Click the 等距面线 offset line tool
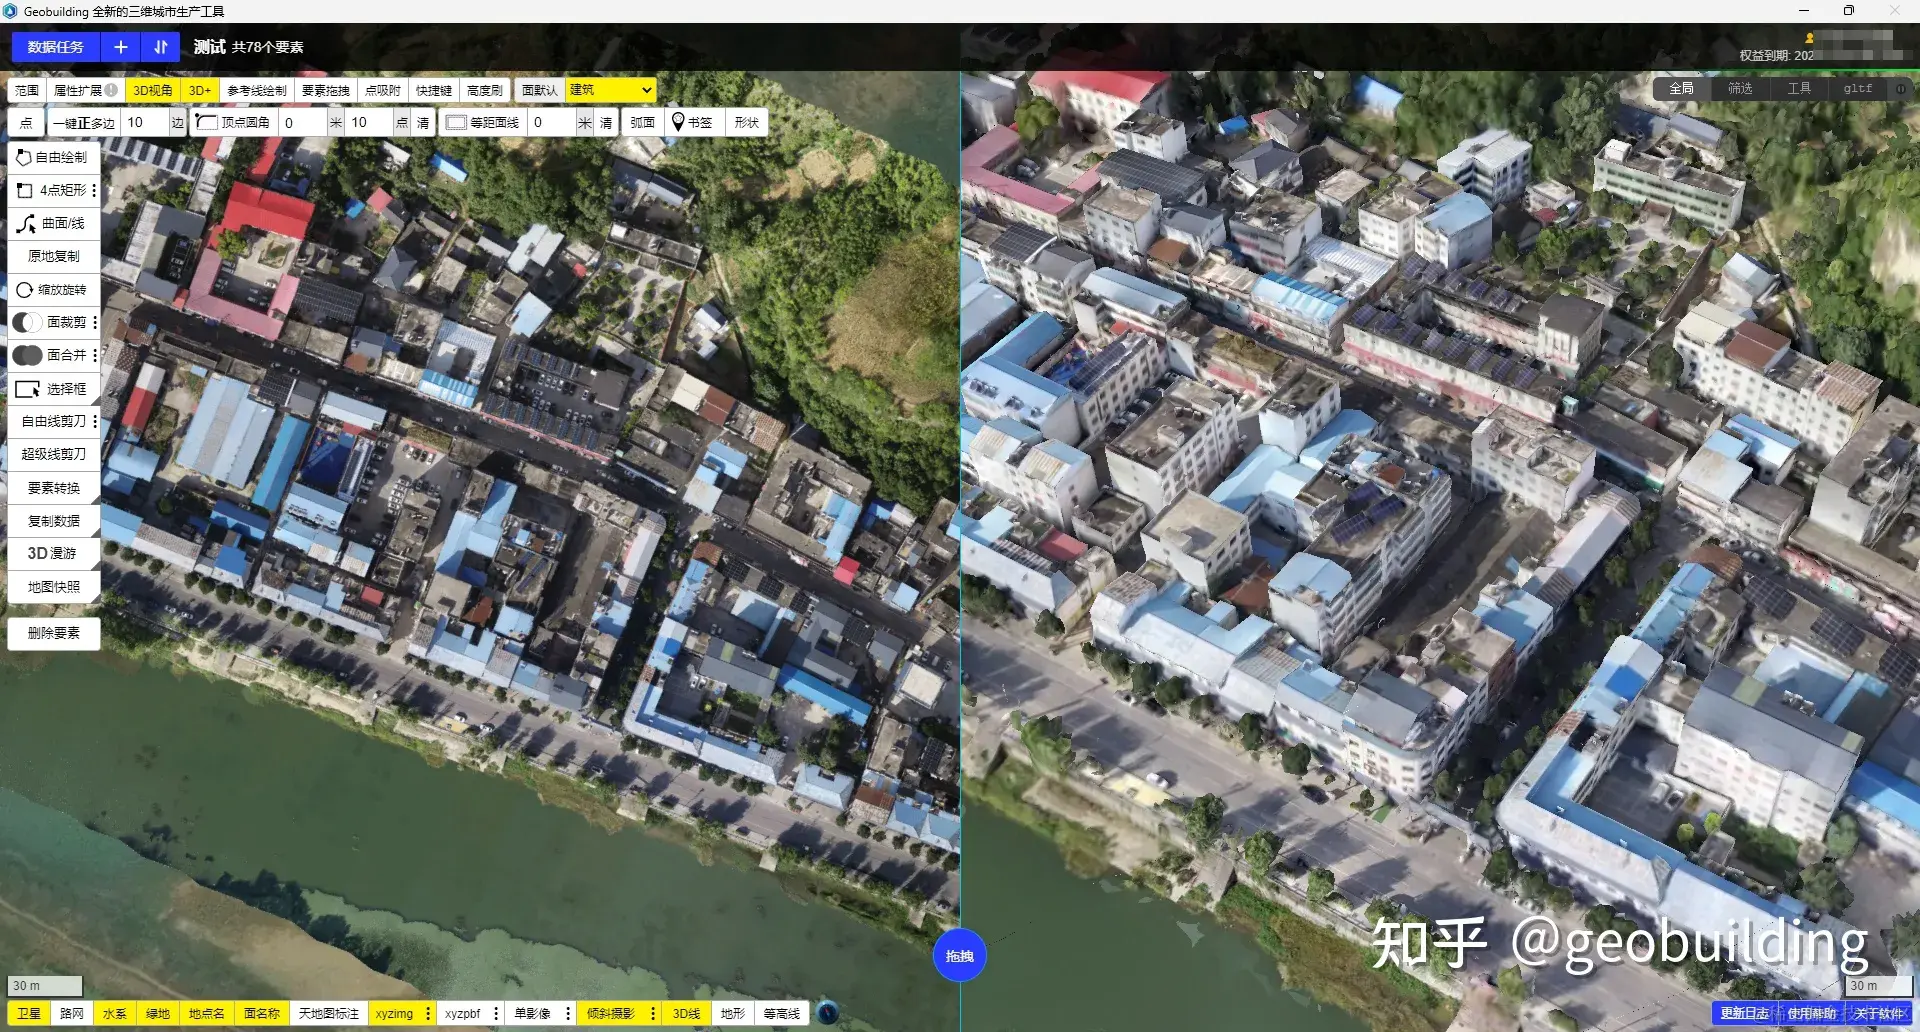1920x1032 pixels. coord(483,122)
